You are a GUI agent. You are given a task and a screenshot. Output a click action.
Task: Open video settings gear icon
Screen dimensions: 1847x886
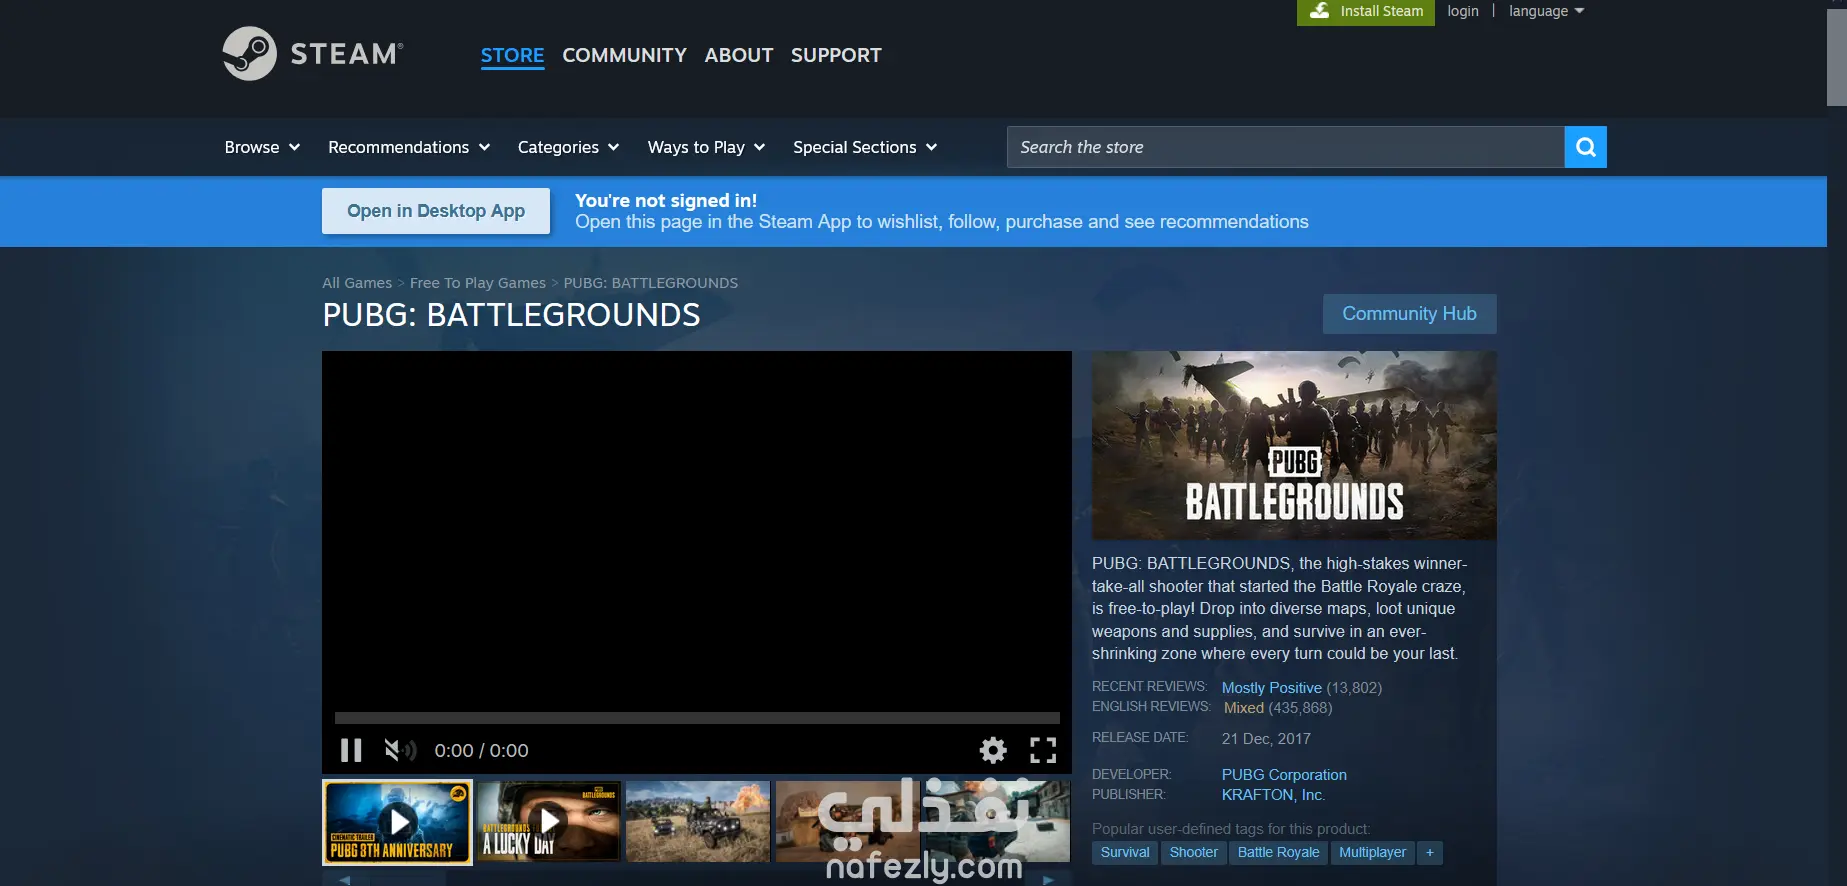click(993, 750)
